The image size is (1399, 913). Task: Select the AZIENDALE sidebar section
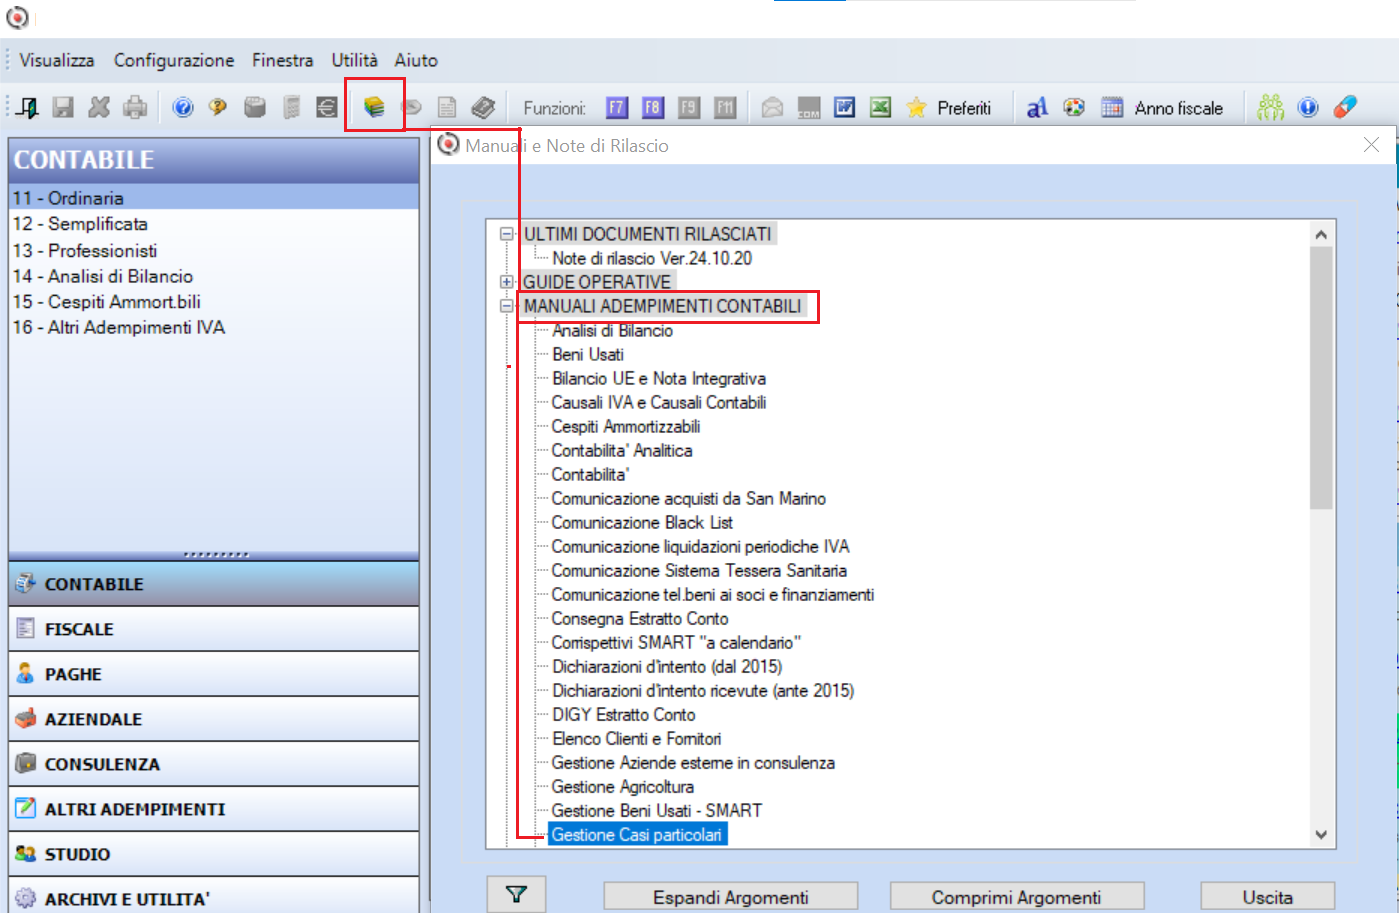tap(214, 719)
